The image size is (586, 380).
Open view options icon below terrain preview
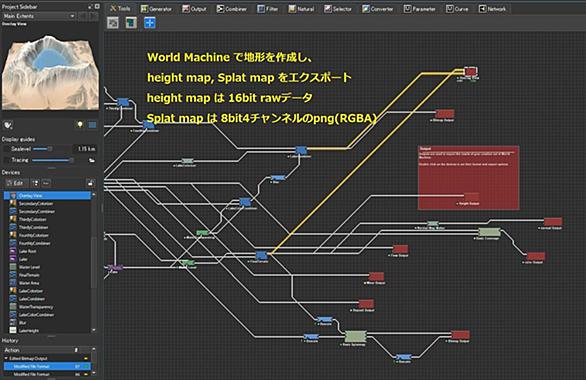8,125
